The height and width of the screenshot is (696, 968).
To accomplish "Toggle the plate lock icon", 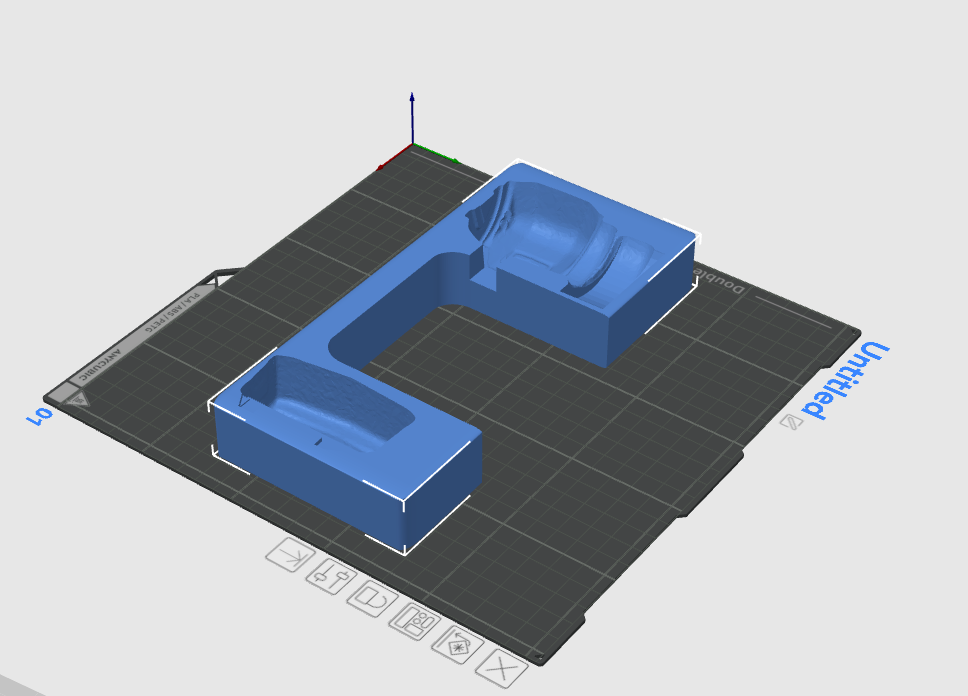I will click(372, 598).
